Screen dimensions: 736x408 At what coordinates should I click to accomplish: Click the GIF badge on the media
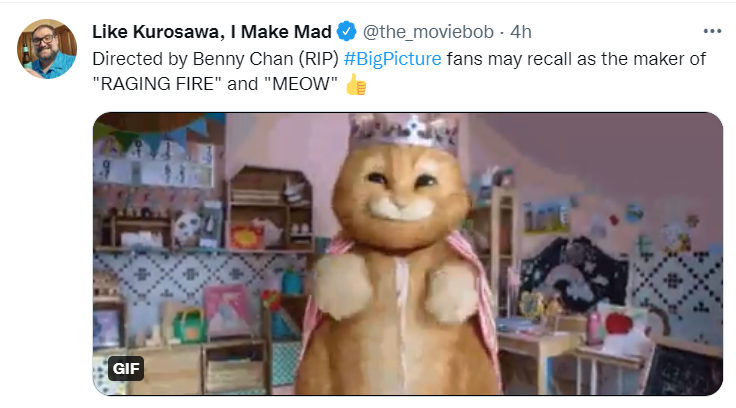coord(126,368)
